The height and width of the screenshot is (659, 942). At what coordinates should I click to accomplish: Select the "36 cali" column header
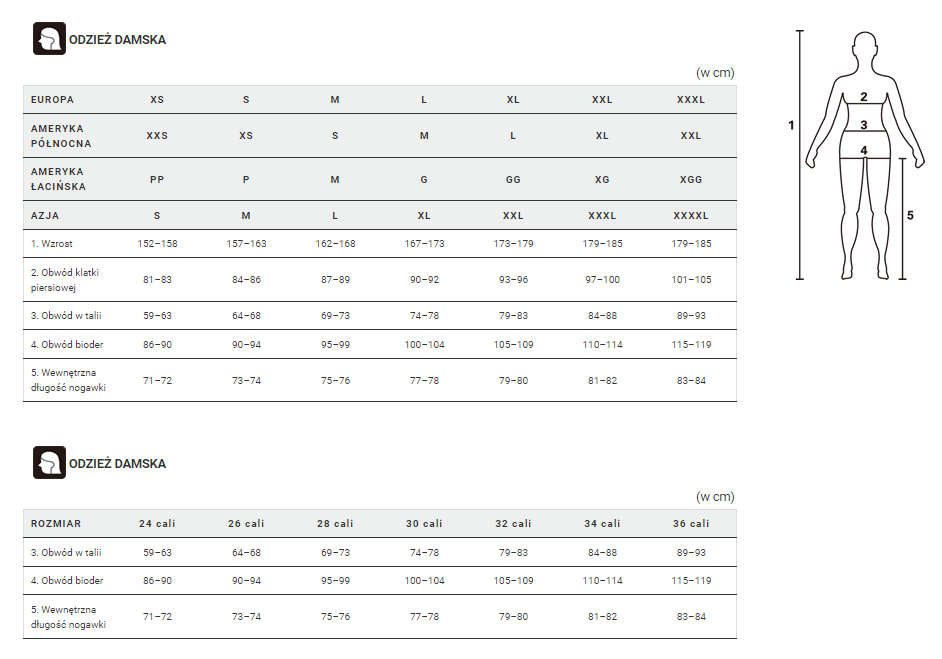[x=691, y=524]
